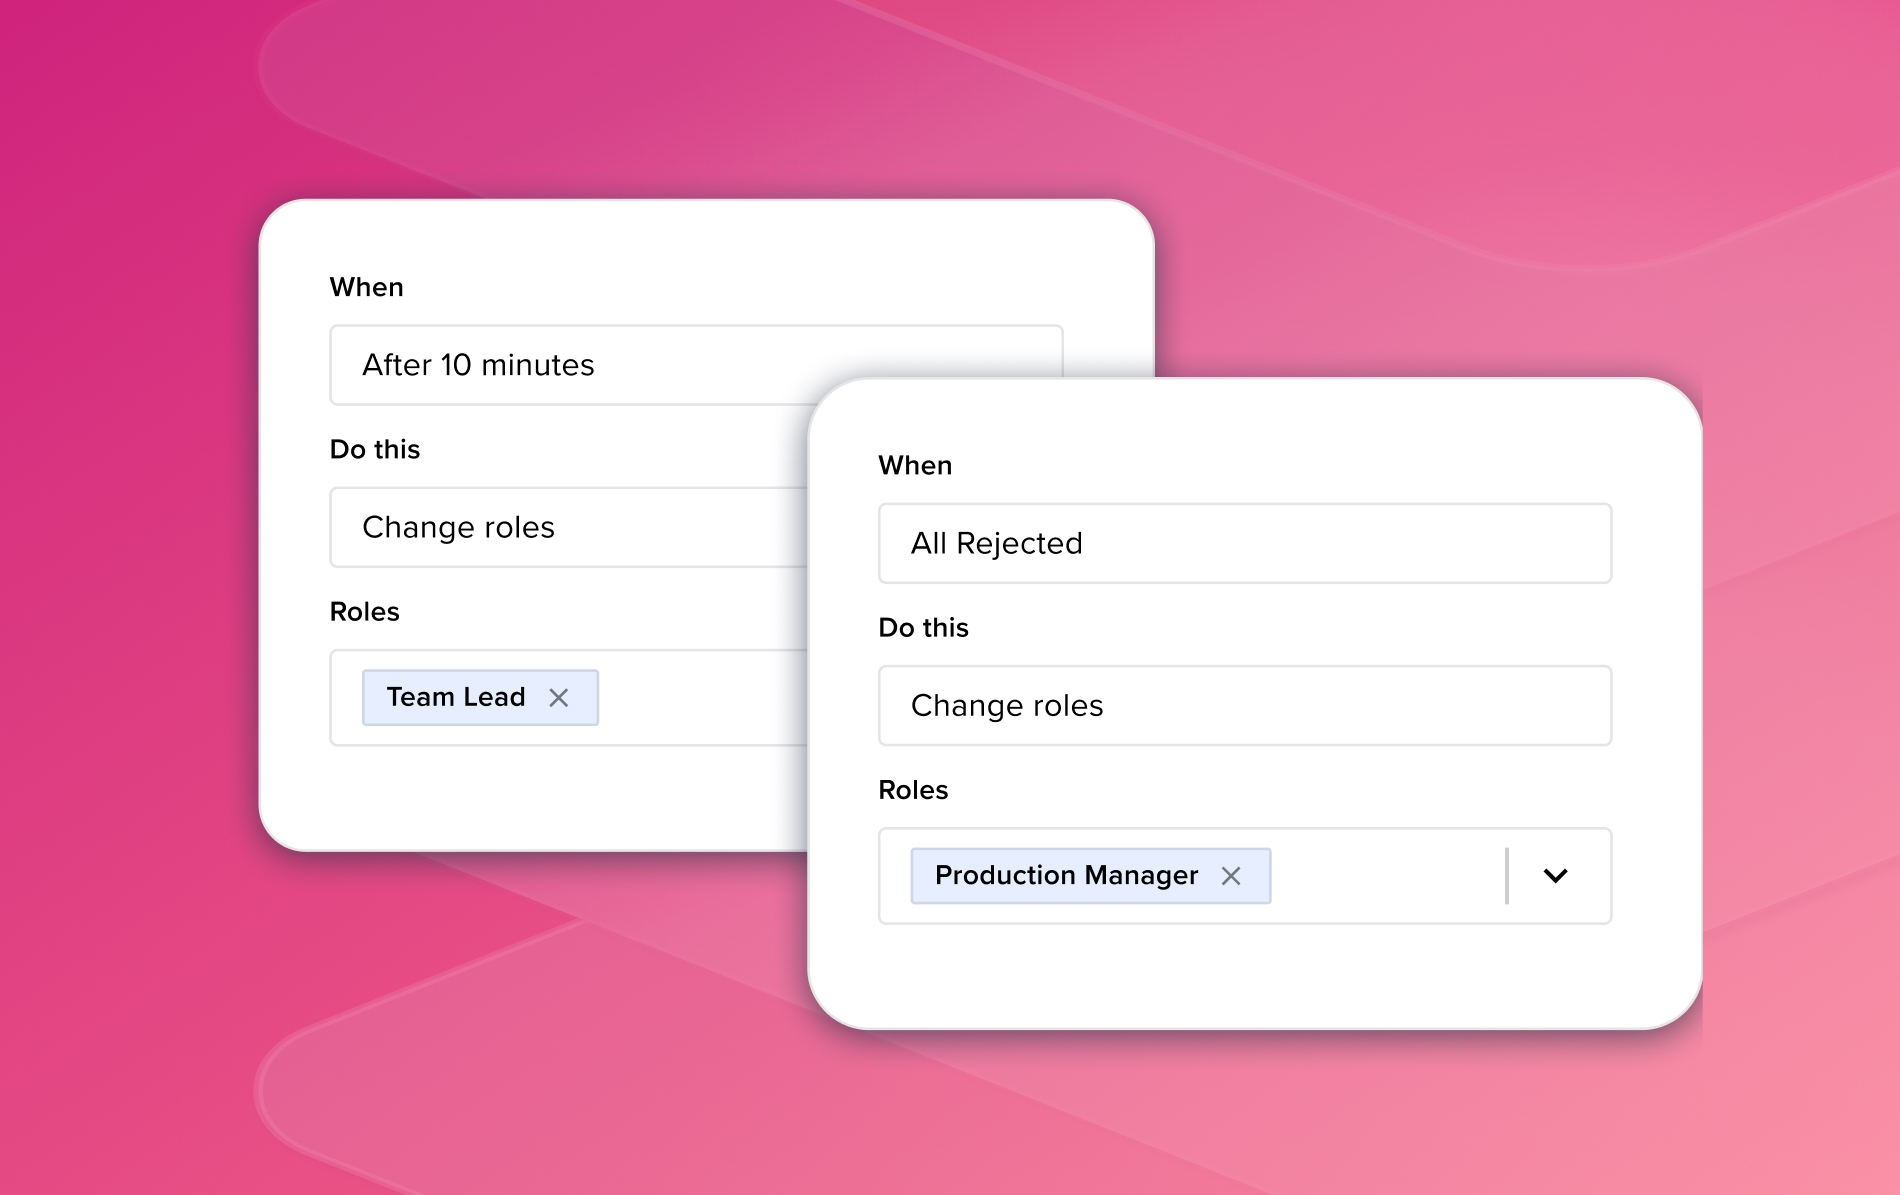
Task: Click empty space right of Team Lead tag
Action: 700,697
